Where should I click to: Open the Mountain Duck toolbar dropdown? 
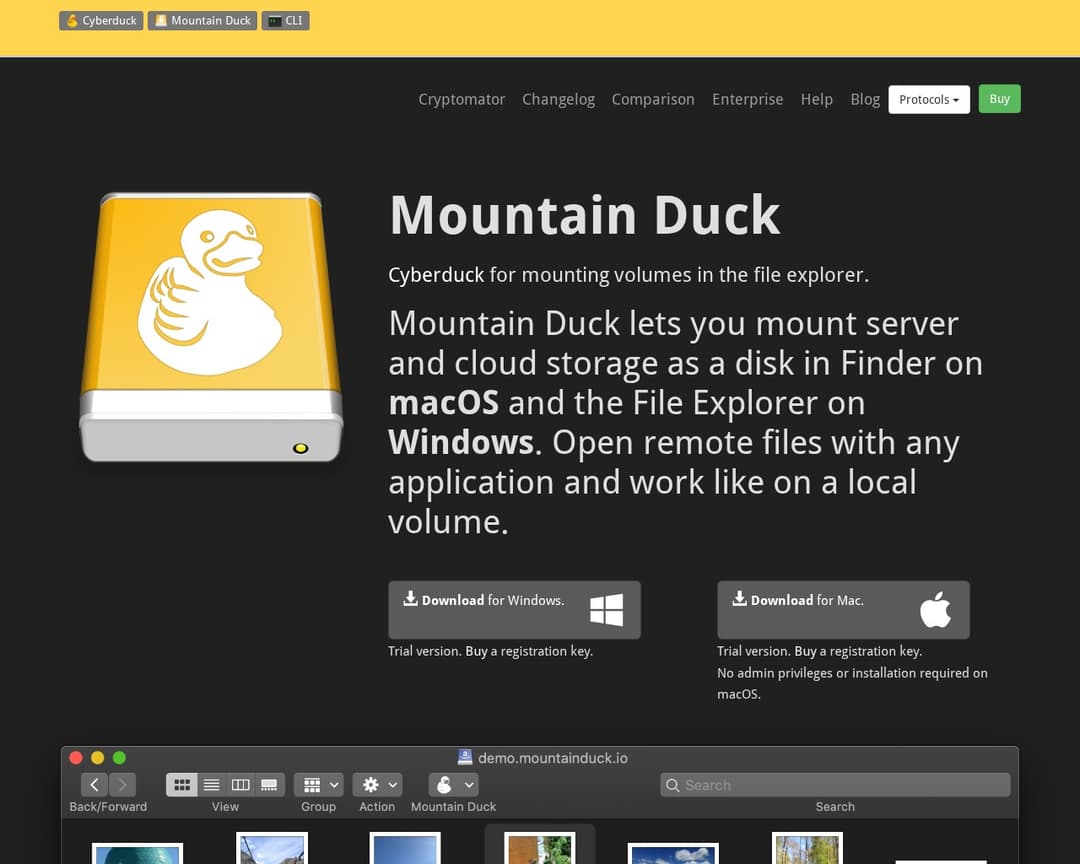(x=453, y=785)
